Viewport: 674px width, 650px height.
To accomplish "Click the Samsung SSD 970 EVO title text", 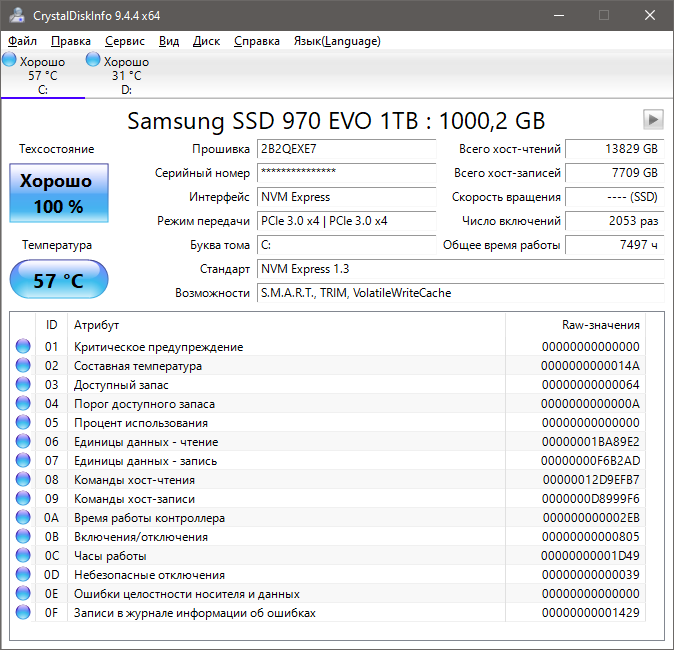I will pos(336,121).
